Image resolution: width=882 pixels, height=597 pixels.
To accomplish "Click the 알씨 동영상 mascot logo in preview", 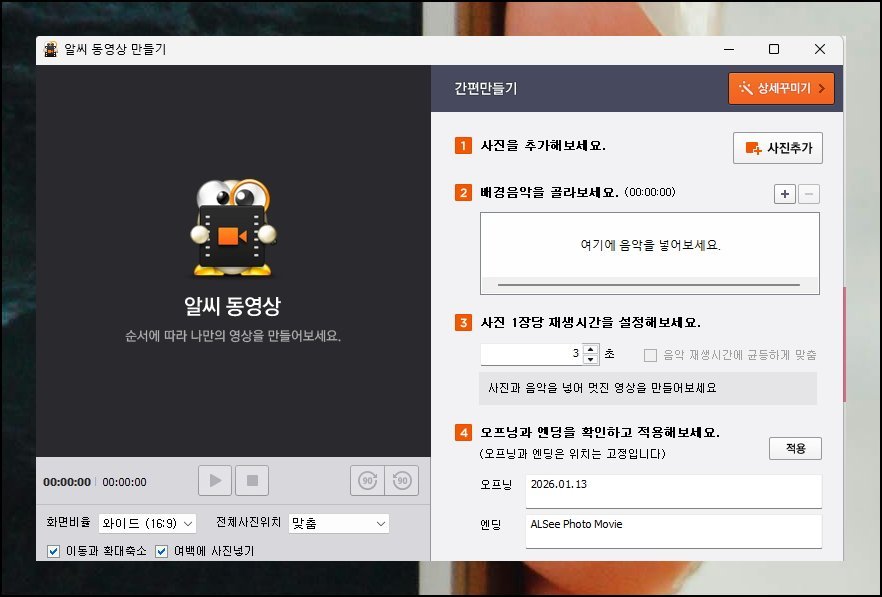I will point(233,227).
